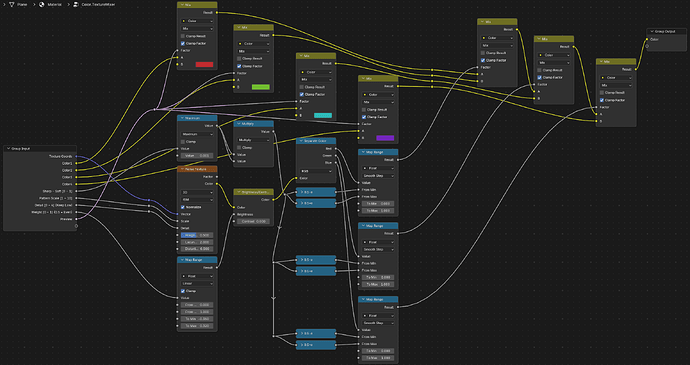Viewport: 690px width, 365px height.
Task: Enable Clamp Result in the green-swatch Mix node
Action: click(239, 59)
